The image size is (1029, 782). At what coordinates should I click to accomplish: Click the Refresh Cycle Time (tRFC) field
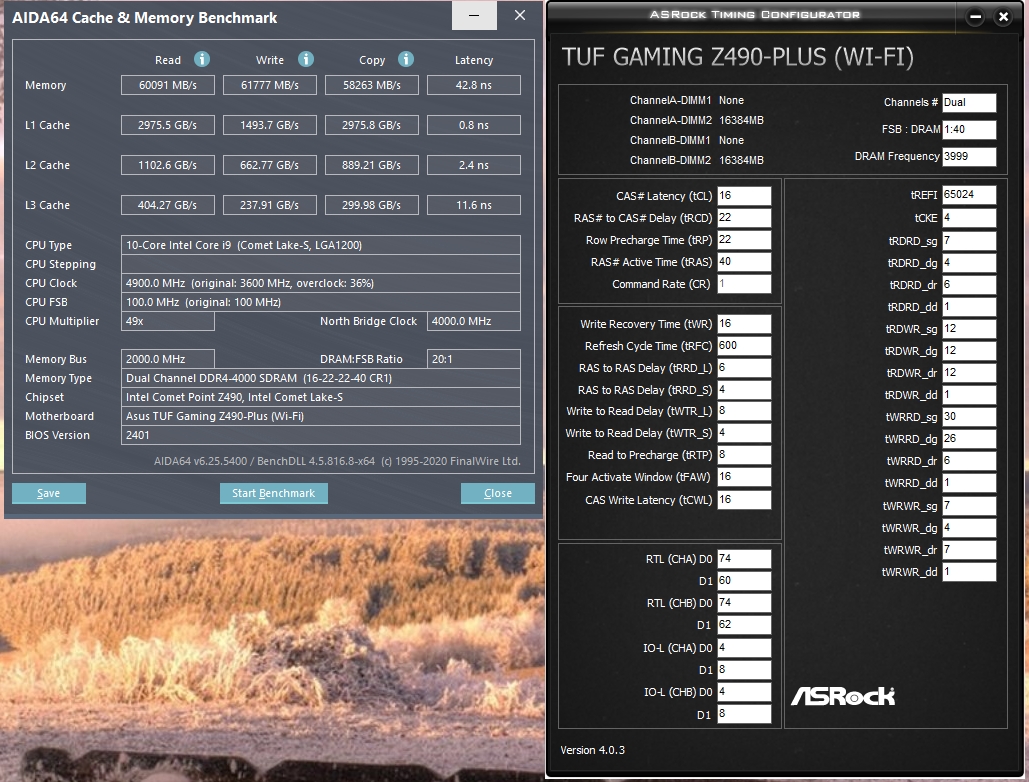coord(744,346)
